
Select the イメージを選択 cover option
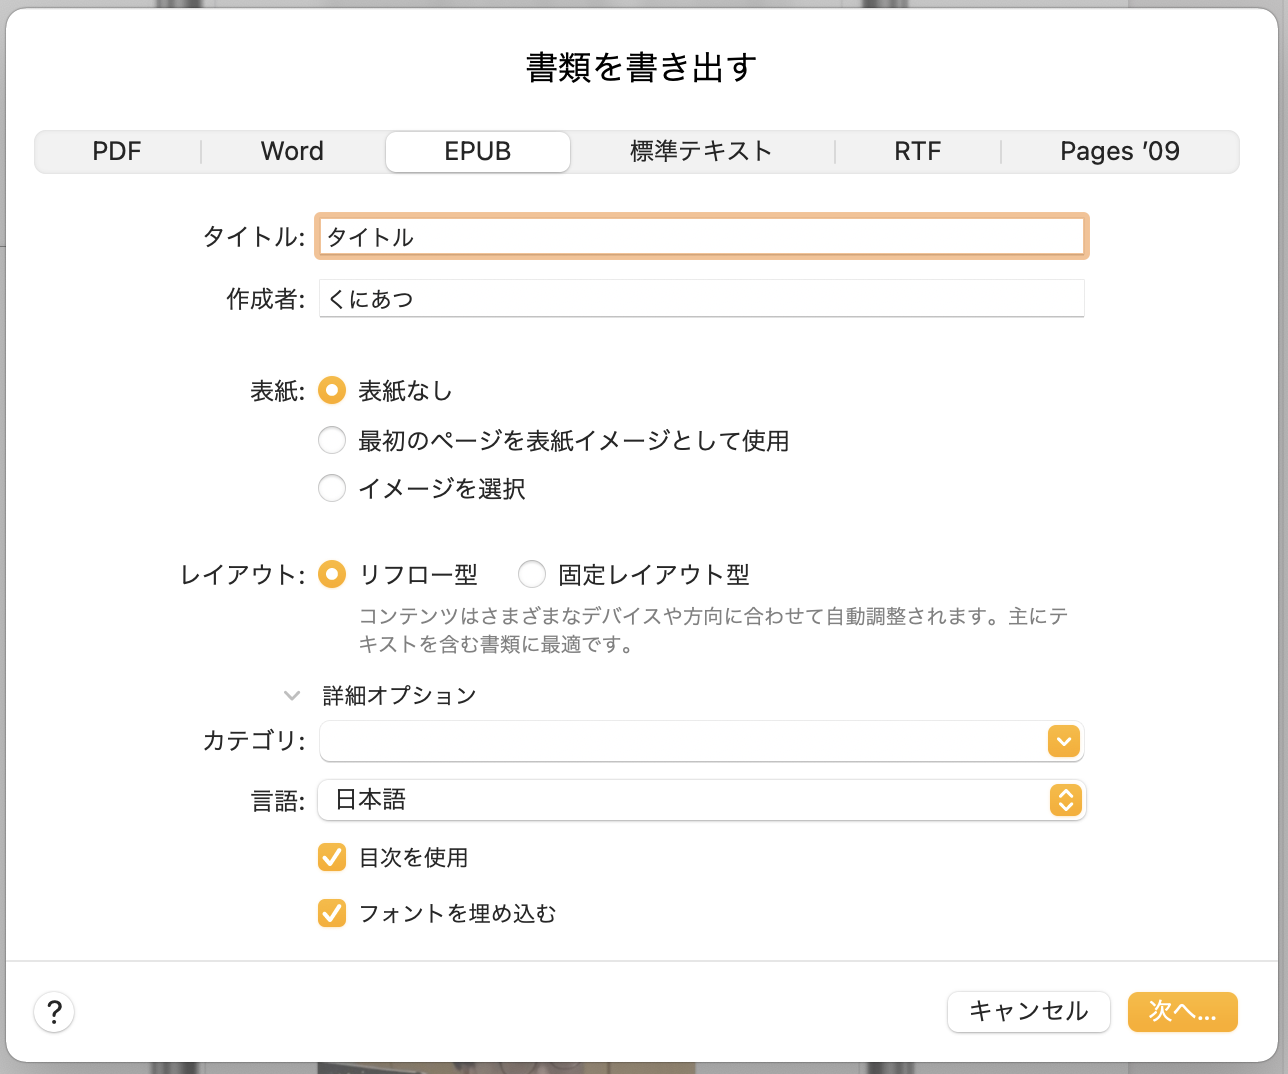(331, 488)
